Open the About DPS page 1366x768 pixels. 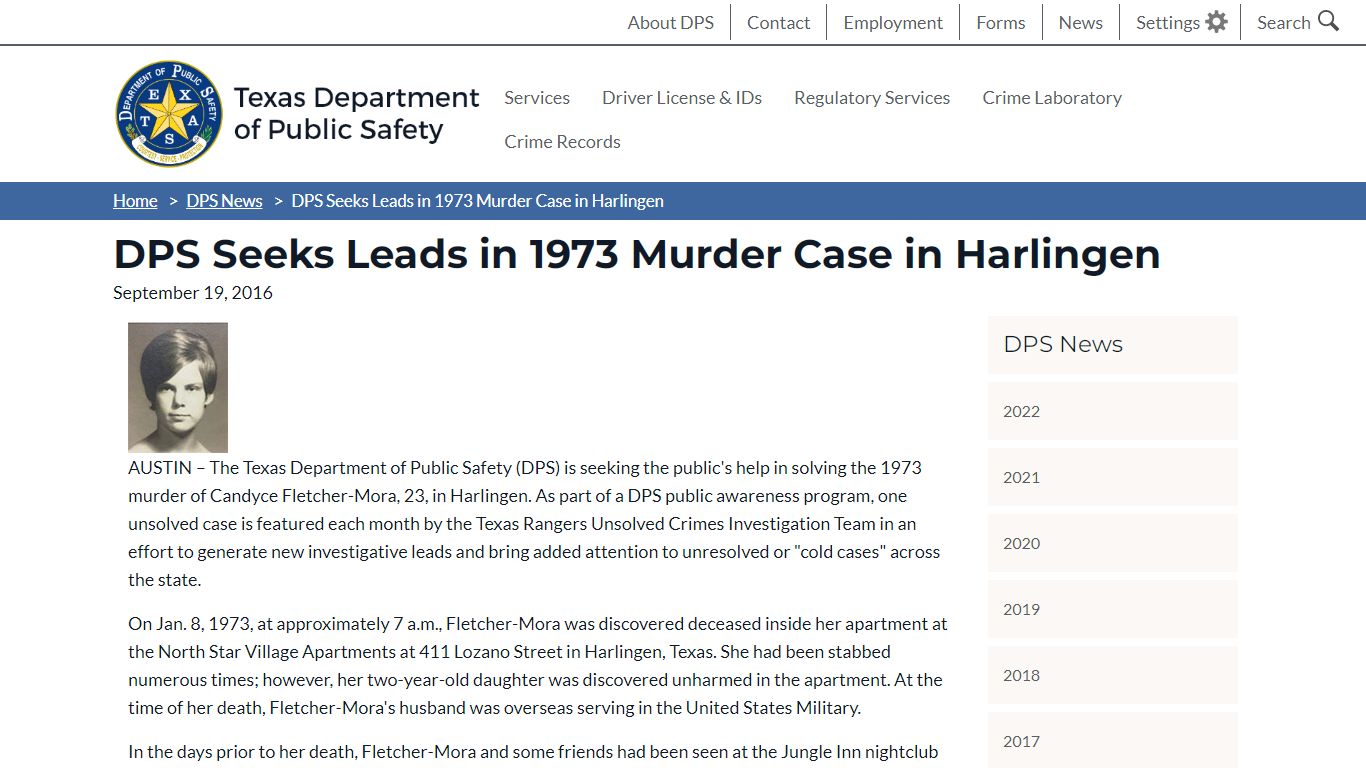click(x=670, y=22)
